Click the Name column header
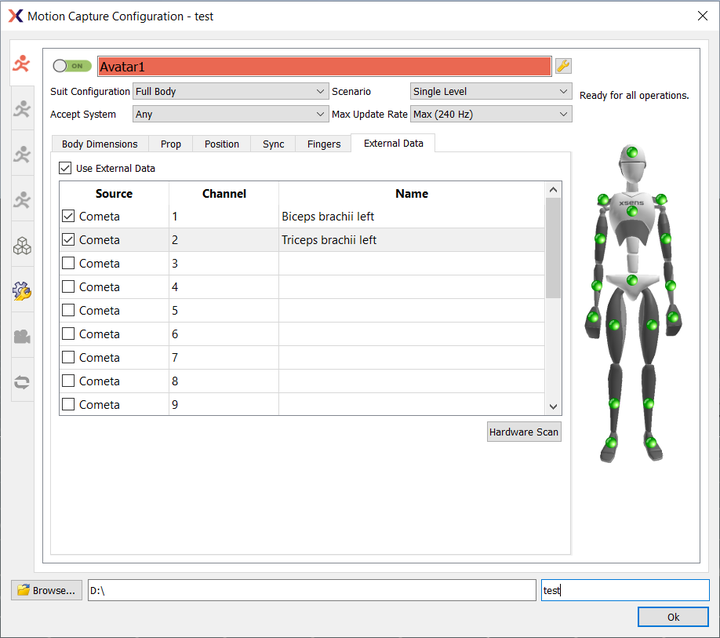 [x=411, y=193]
